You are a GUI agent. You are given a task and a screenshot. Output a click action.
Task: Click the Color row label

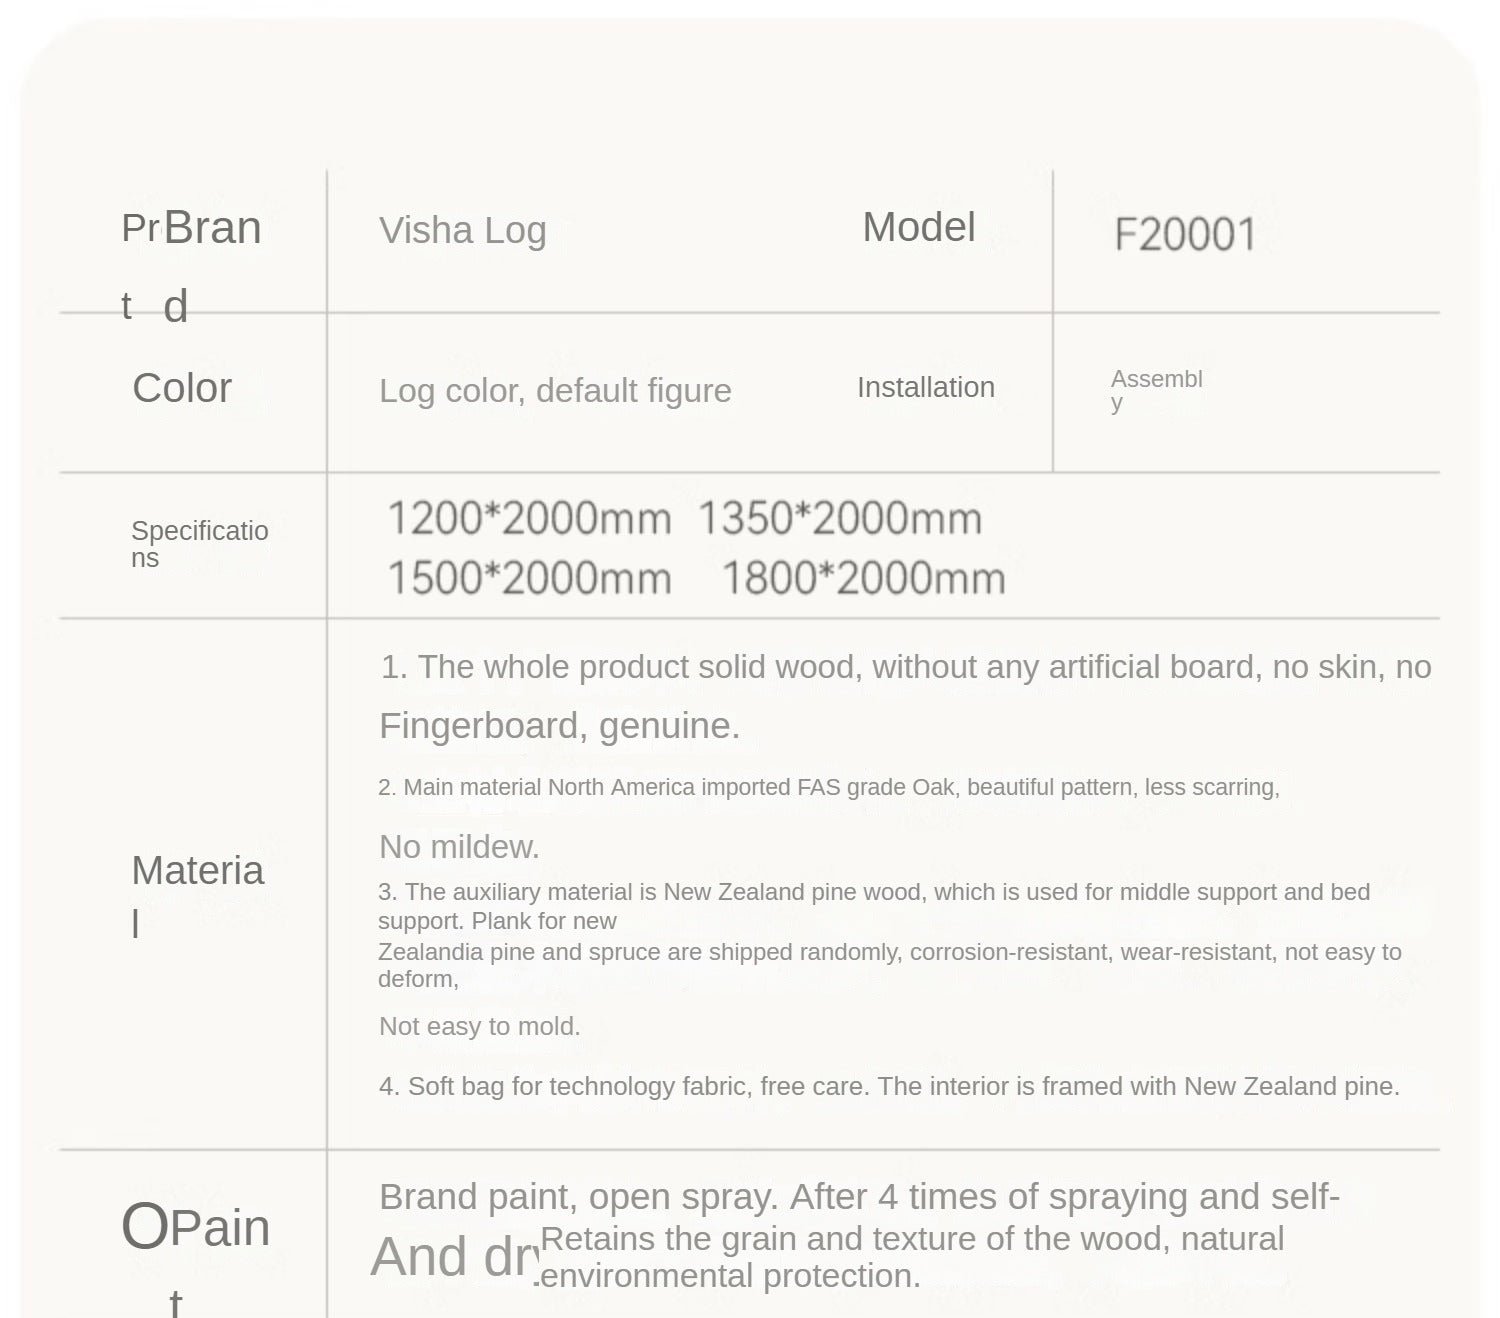182,388
